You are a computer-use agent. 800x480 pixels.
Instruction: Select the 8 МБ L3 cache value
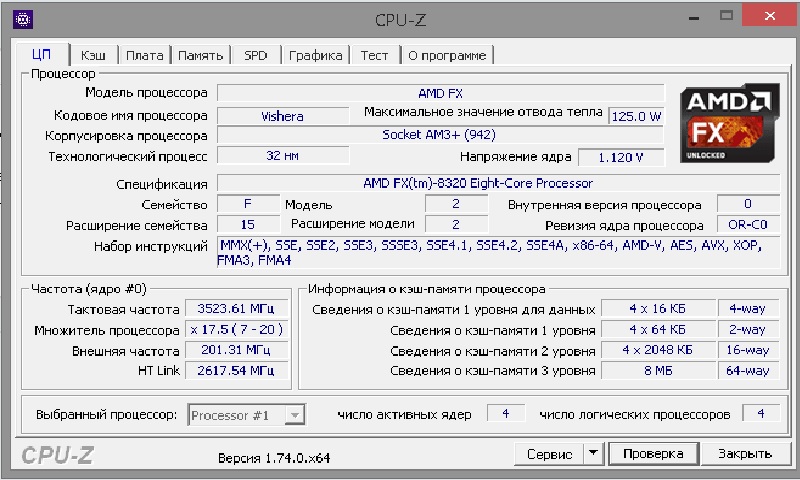[658, 371]
